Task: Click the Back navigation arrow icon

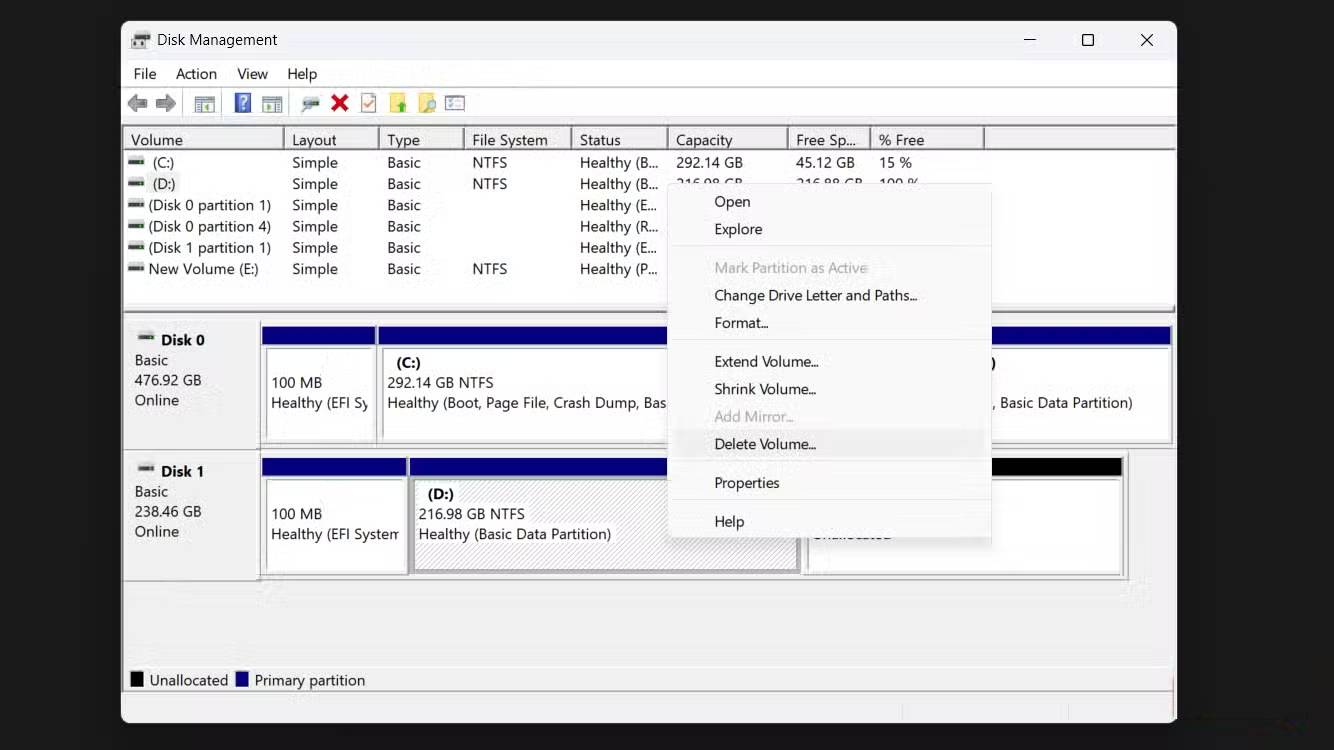Action: click(137, 103)
